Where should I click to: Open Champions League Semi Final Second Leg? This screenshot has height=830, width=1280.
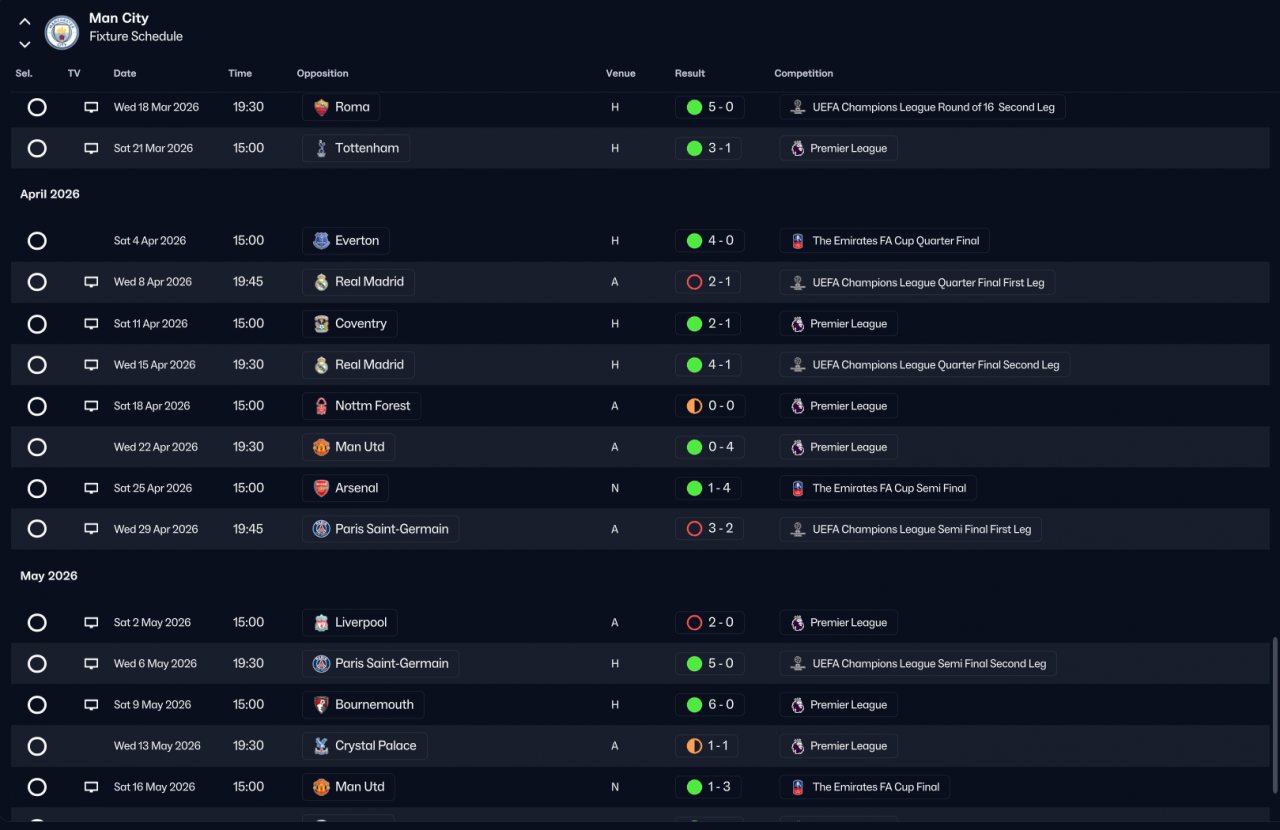[918, 664]
